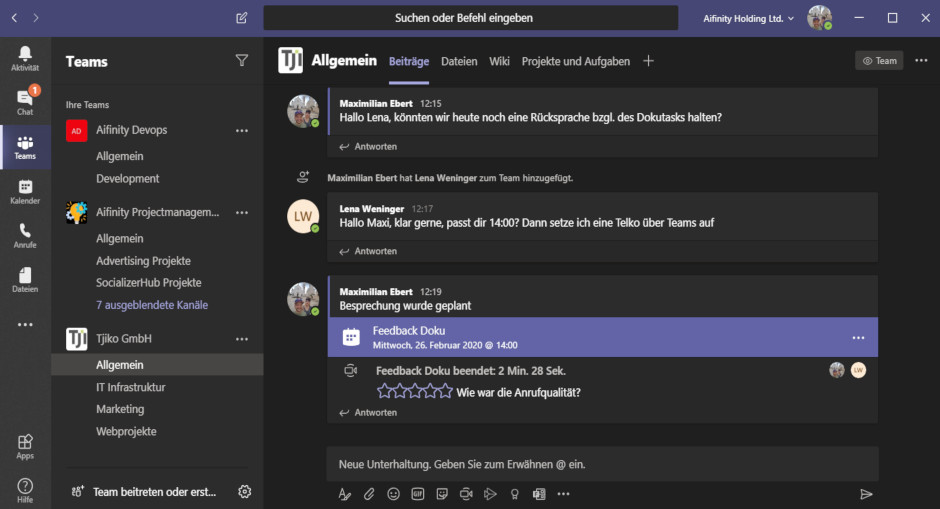The height and width of the screenshot is (509, 940).
Task: Open more options for Tjiko GmbH team
Action: 242,339
